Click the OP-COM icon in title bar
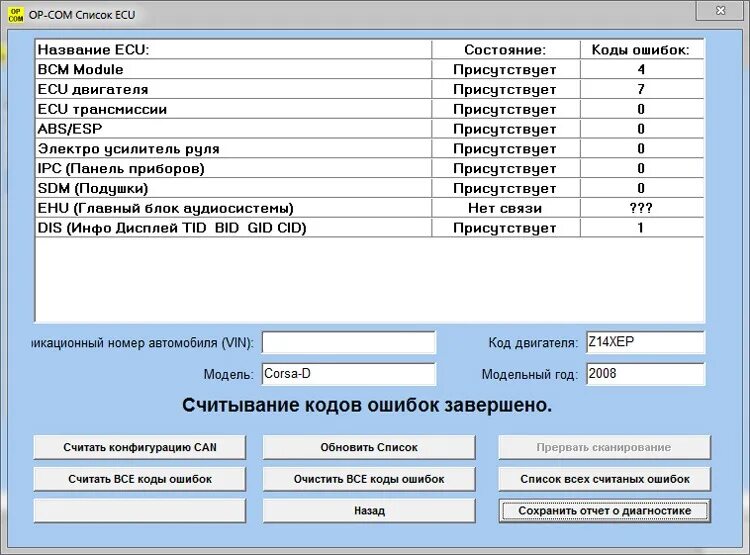 coord(16,15)
